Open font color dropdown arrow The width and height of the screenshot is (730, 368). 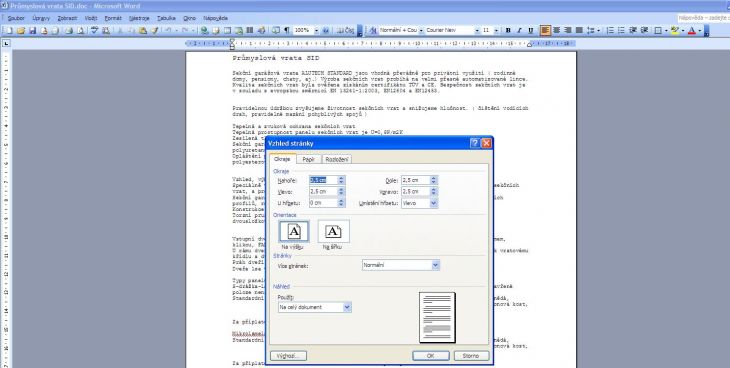click(x=700, y=31)
